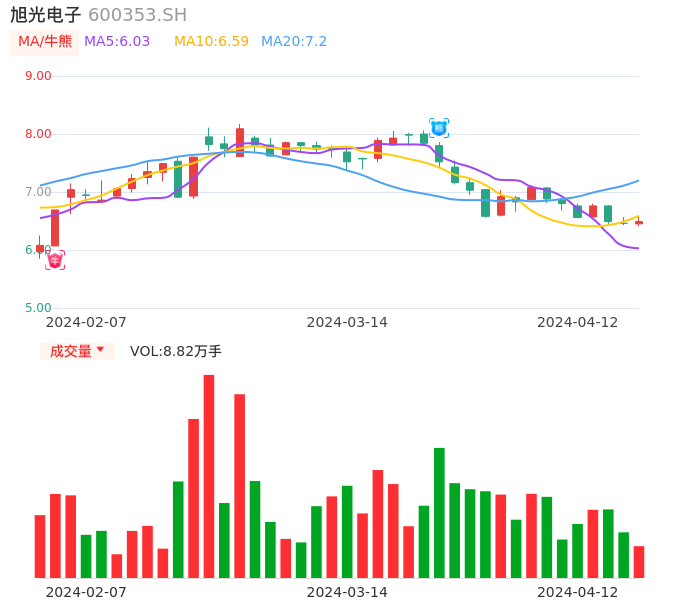The image size is (686, 606).
Task: Click the 9.00 price axis label
Action: [38, 76]
